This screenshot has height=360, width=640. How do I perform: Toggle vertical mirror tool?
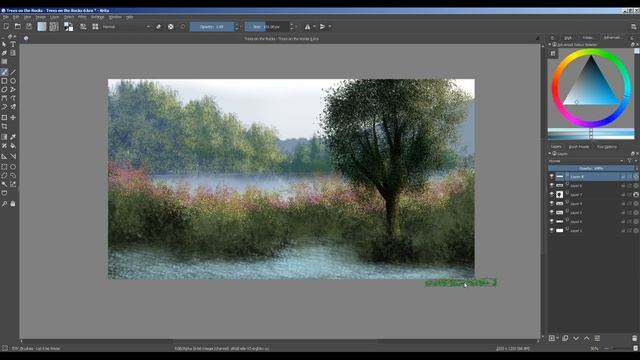(322, 27)
